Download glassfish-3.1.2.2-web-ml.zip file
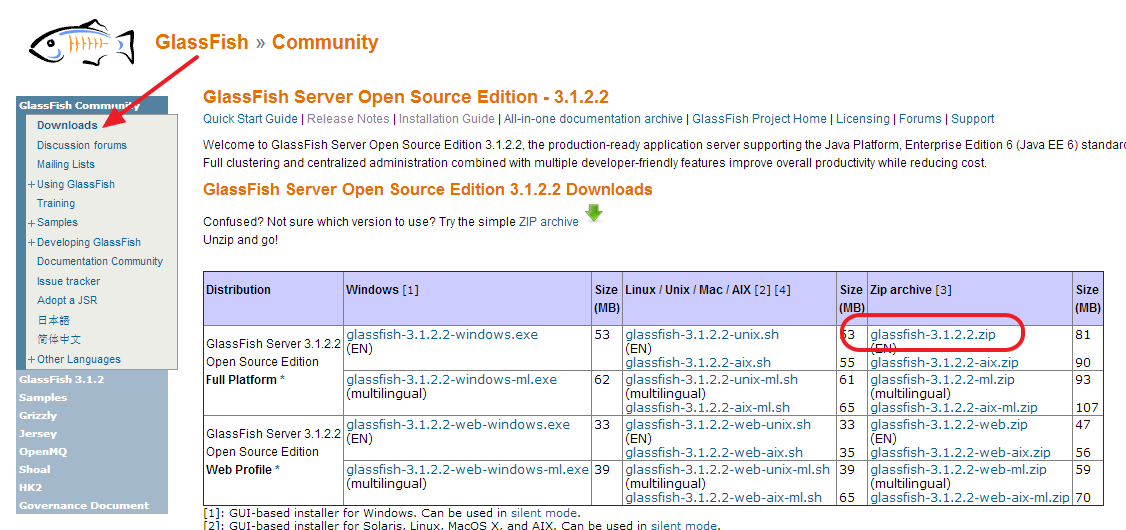Viewport: 1126px width, 530px height. pyautogui.click(x=958, y=470)
